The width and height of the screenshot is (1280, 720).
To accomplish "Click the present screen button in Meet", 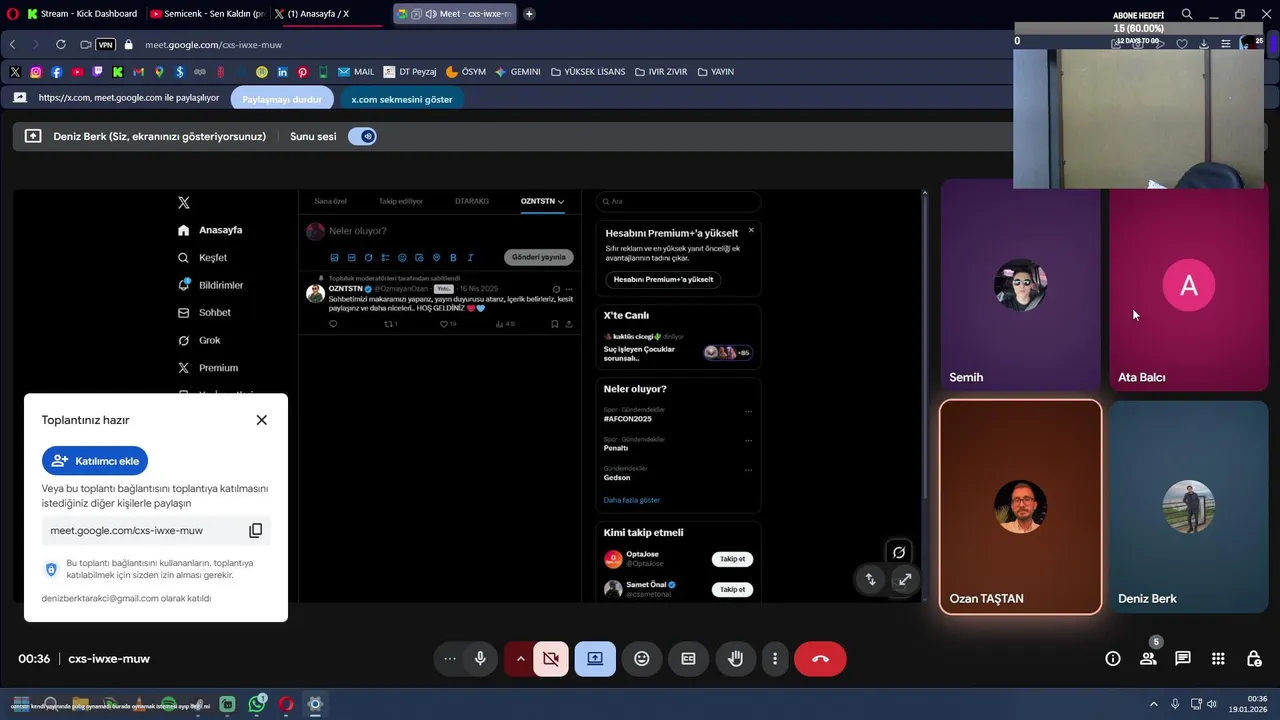I will tap(595, 659).
